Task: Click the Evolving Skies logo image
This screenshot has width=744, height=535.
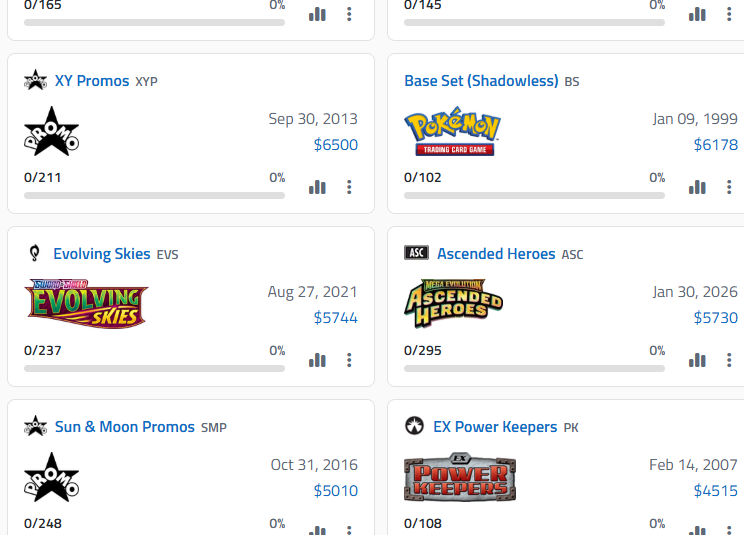Action: click(86, 303)
